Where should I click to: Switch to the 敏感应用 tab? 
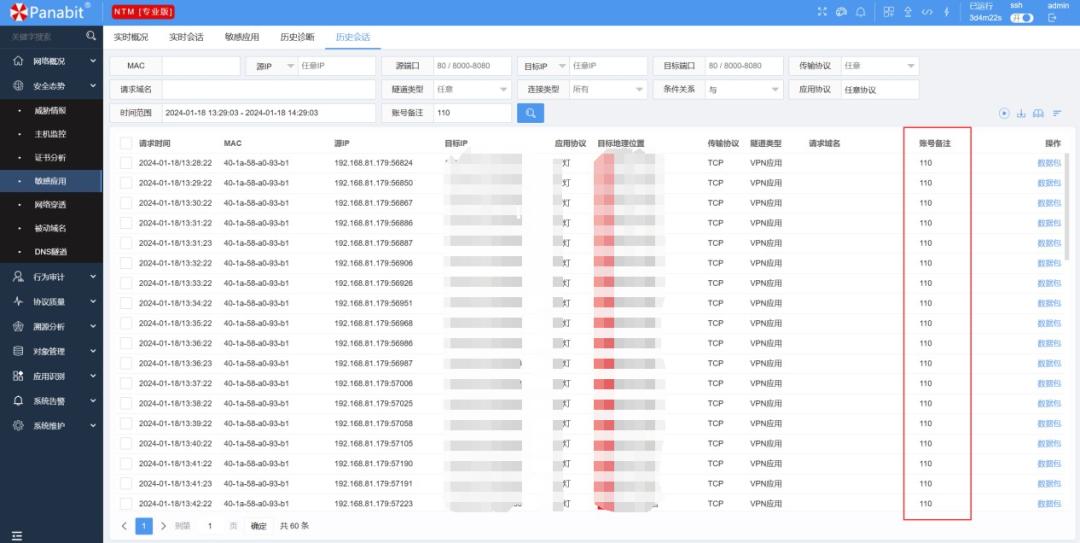[x=242, y=37]
